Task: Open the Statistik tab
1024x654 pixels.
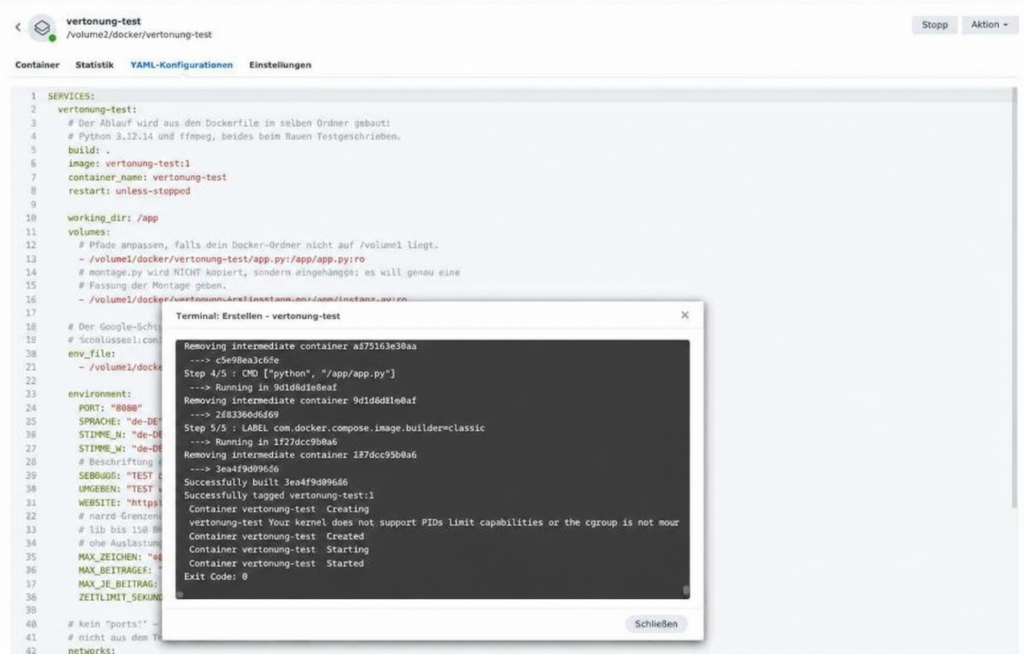Action: coord(94,65)
